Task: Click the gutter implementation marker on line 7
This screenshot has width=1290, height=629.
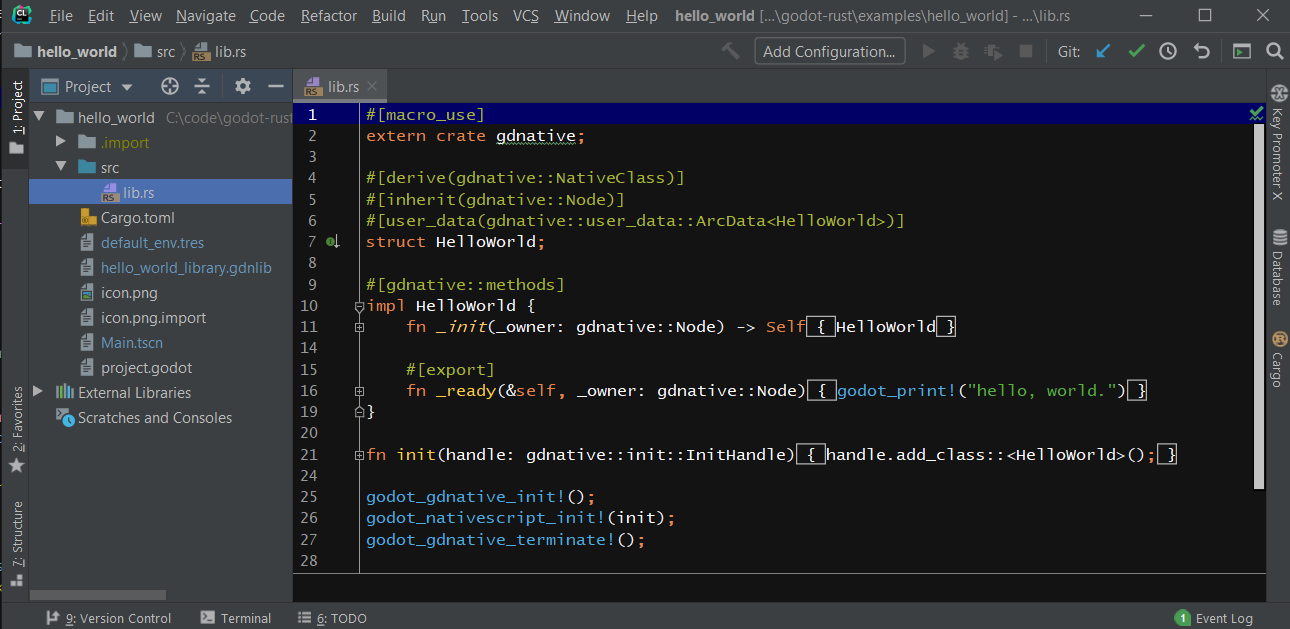Action: (333, 242)
